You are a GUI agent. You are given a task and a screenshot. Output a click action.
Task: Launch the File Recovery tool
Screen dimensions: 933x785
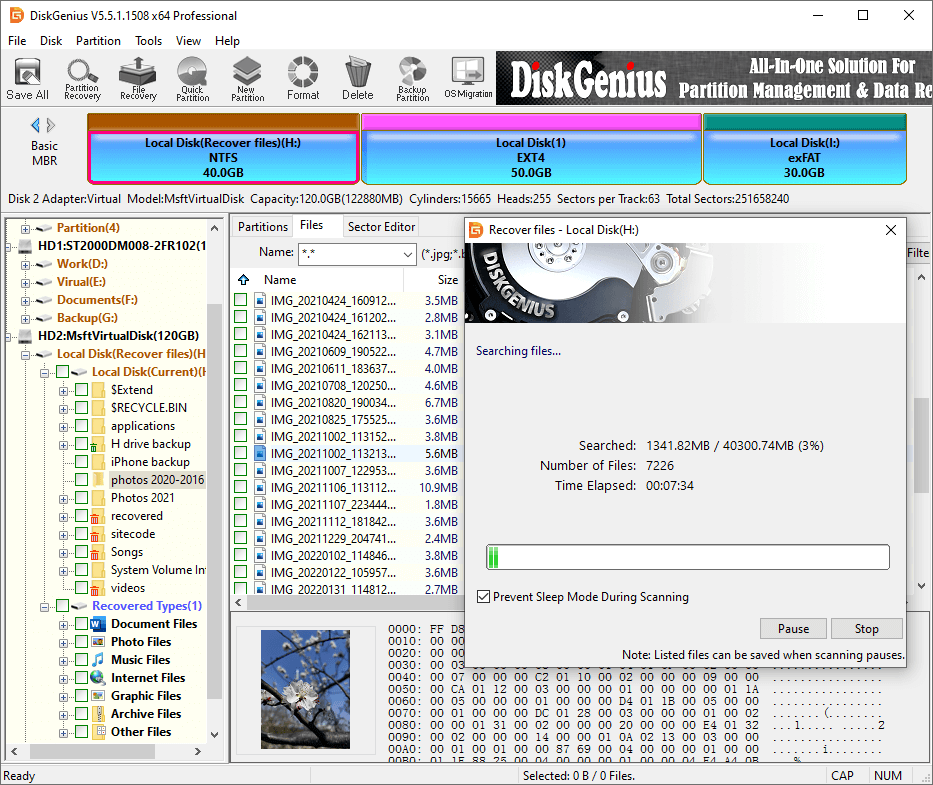click(138, 79)
